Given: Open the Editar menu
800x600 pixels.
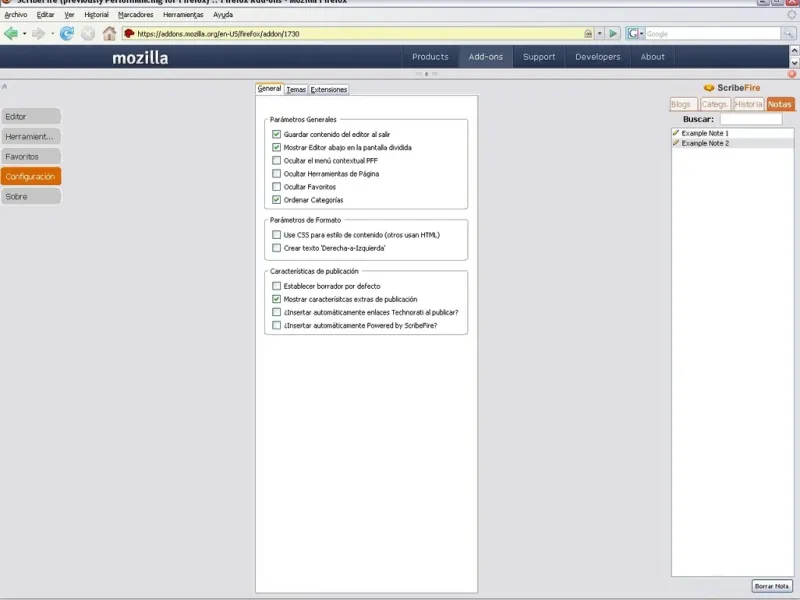Looking at the screenshot, I should click(45, 15).
